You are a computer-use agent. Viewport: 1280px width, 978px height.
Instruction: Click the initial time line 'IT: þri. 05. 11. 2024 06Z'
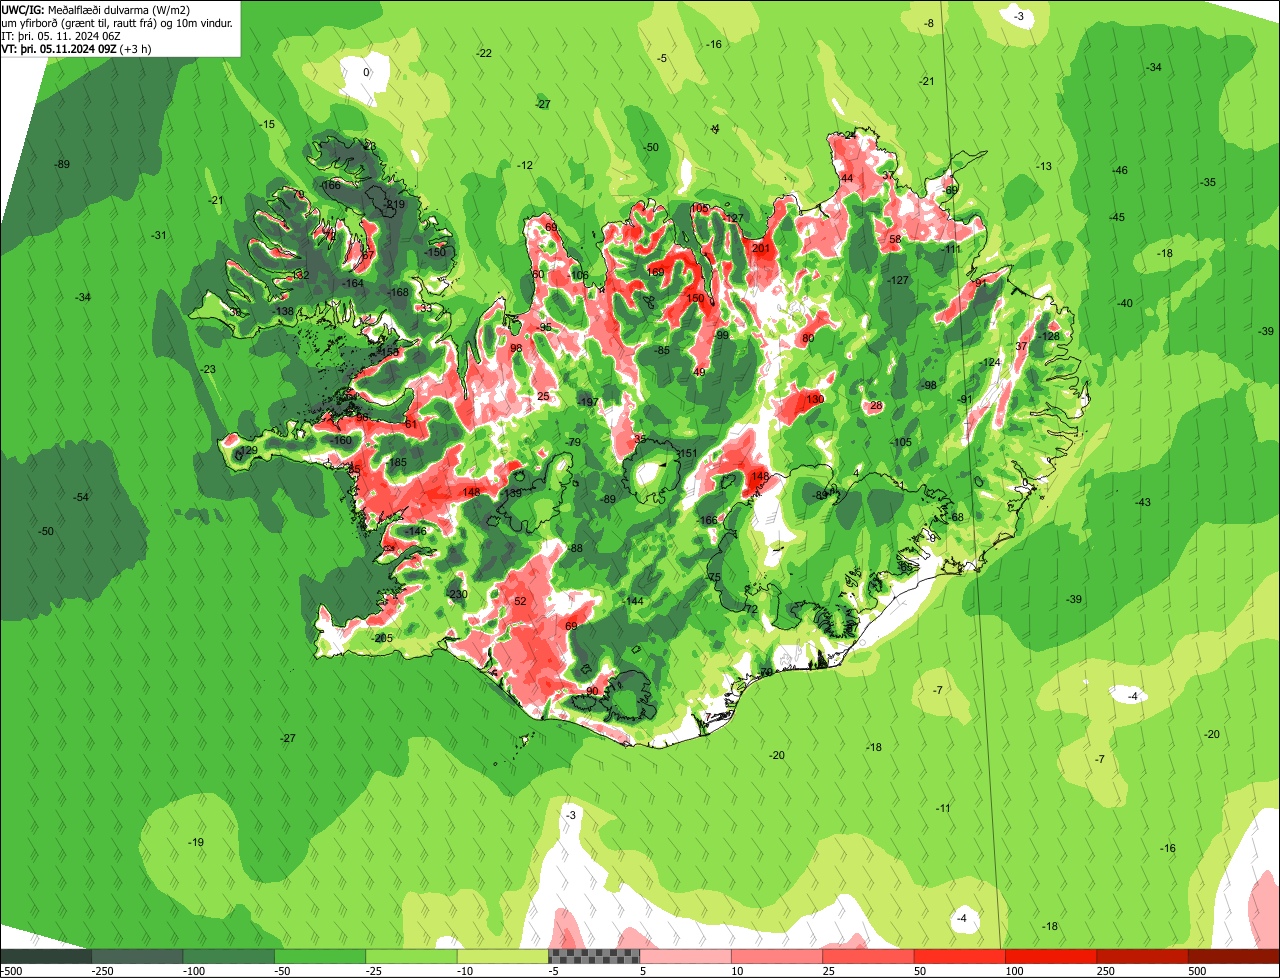[61, 36]
